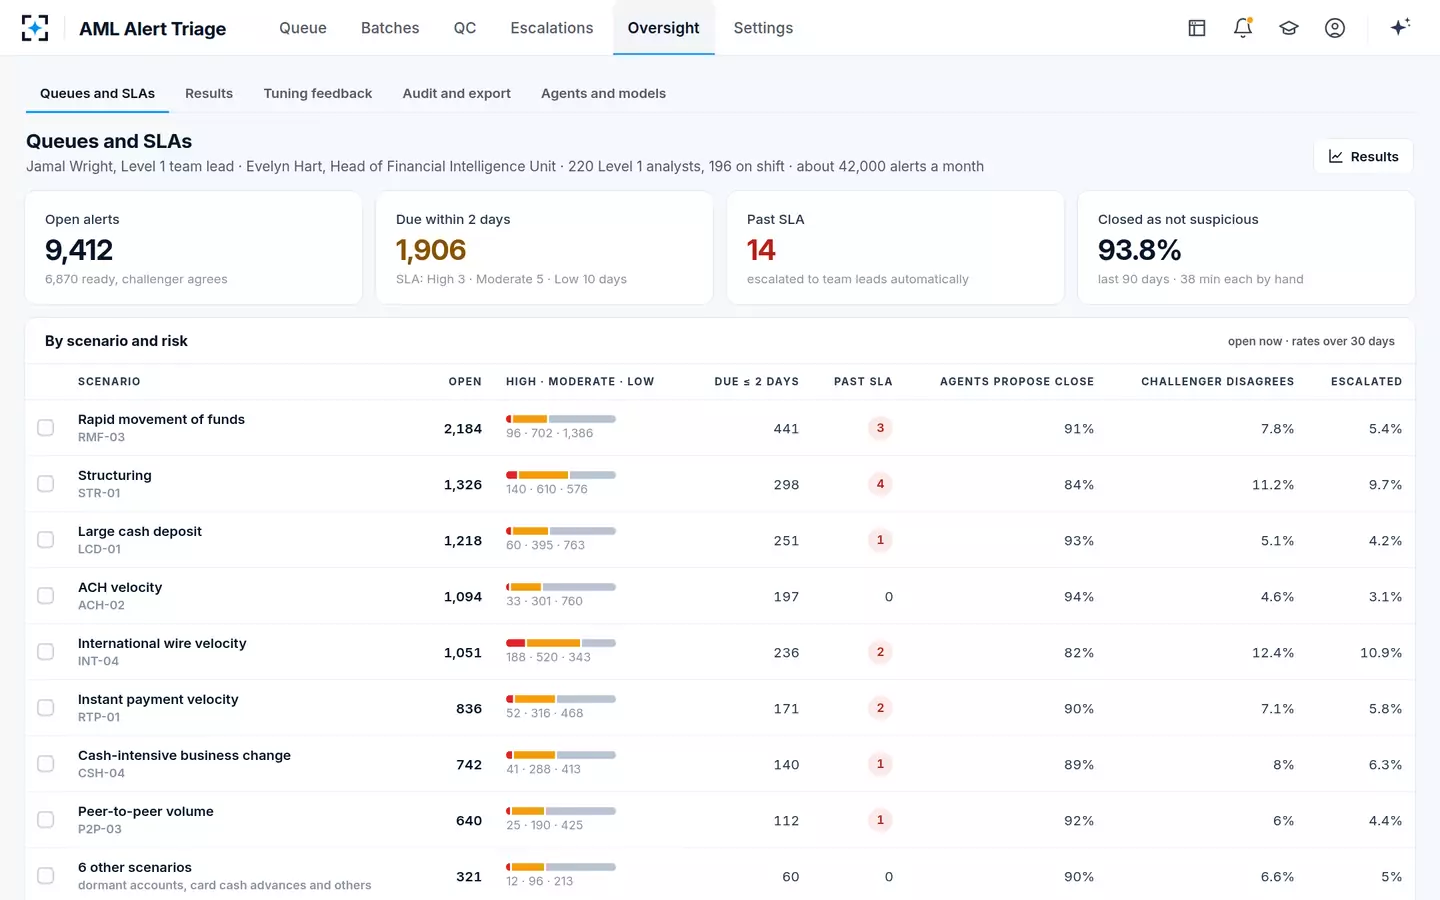Go to the Queue tab

click(x=303, y=28)
